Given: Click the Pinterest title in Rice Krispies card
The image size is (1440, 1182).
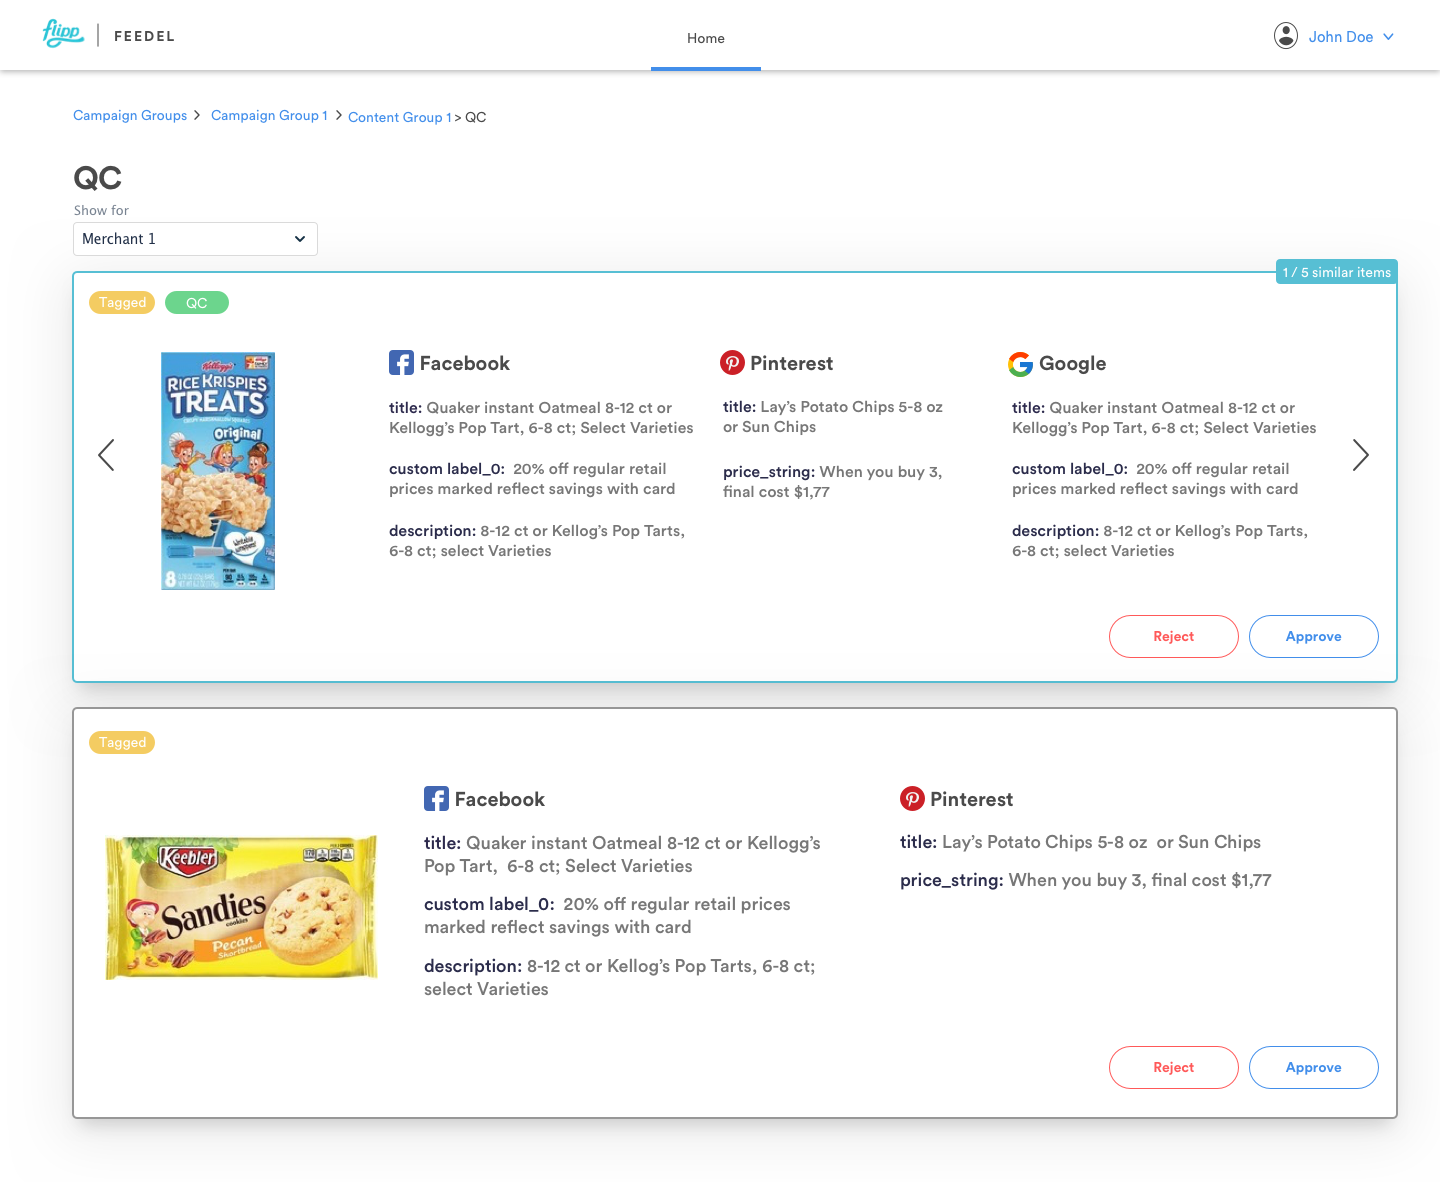Looking at the screenshot, I should tap(833, 417).
